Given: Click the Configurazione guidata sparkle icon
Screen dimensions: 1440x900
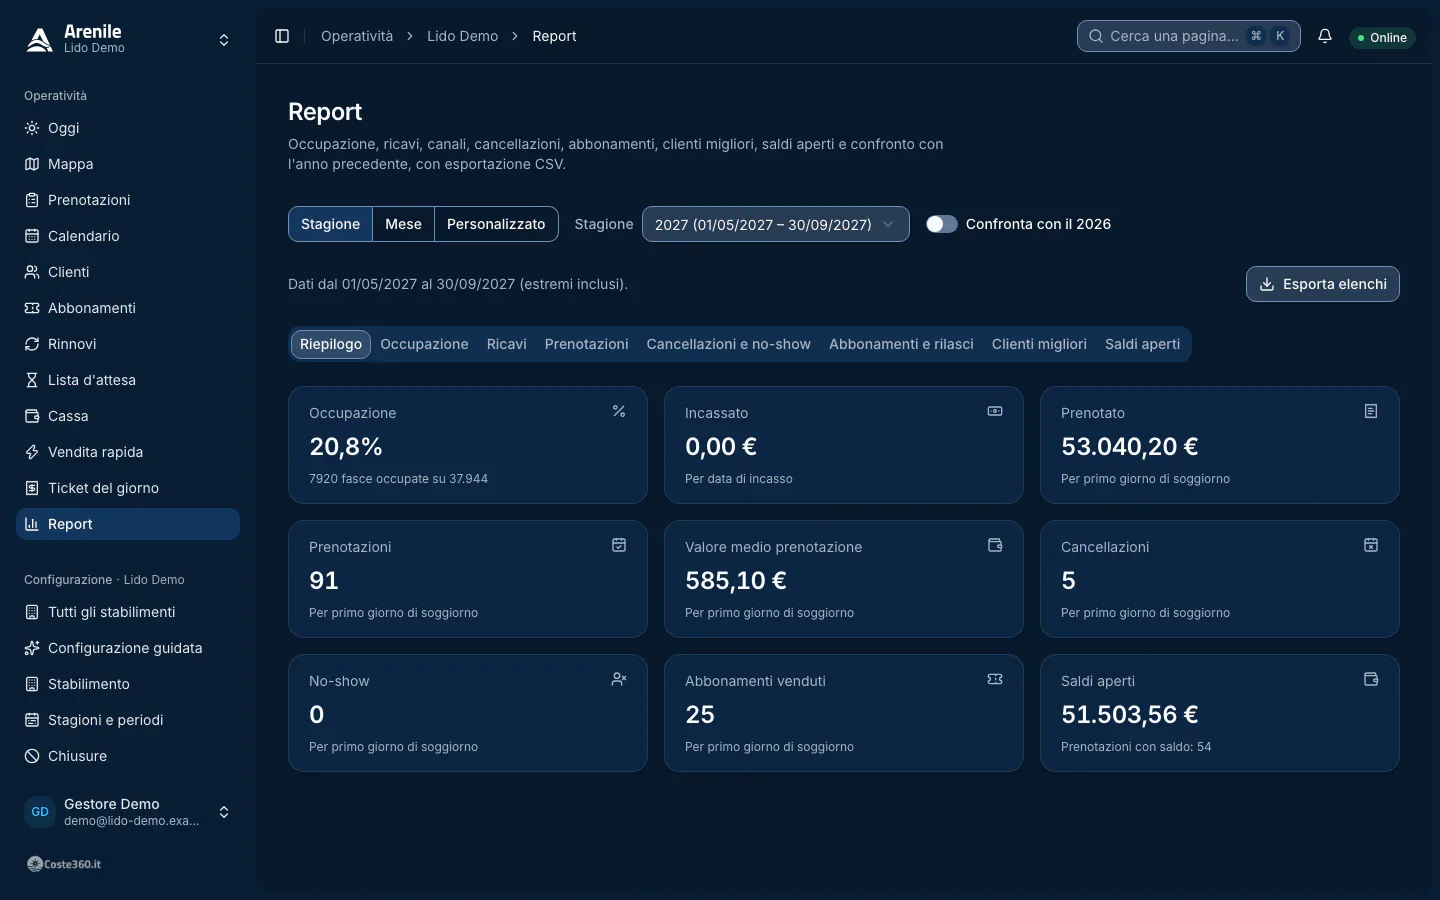Looking at the screenshot, I should coord(32,648).
